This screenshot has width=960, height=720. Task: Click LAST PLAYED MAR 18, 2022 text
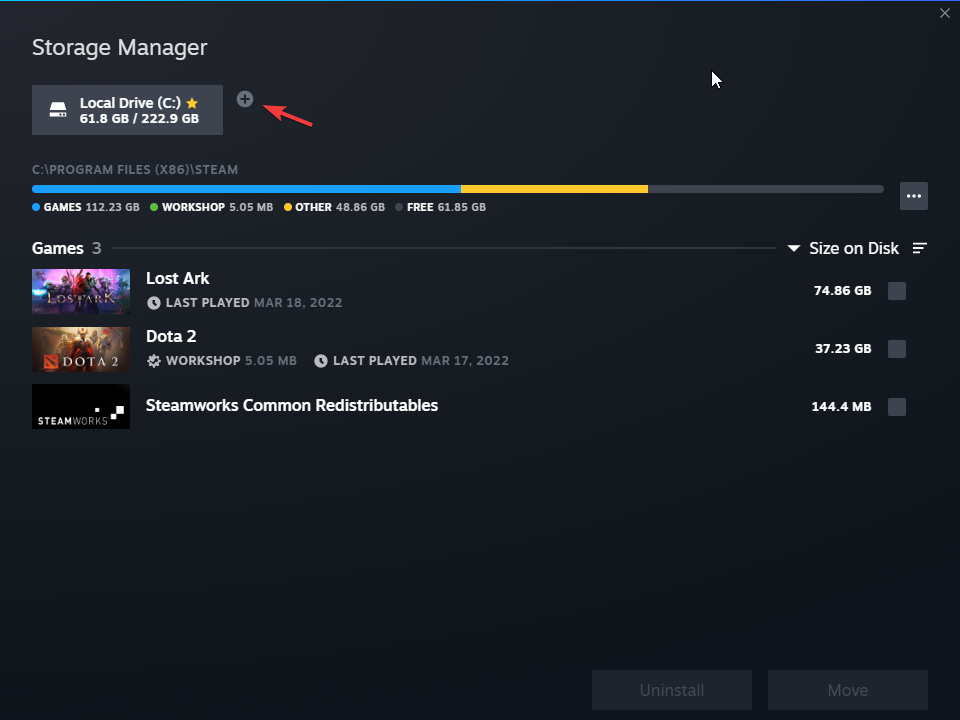(x=253, y=302)
